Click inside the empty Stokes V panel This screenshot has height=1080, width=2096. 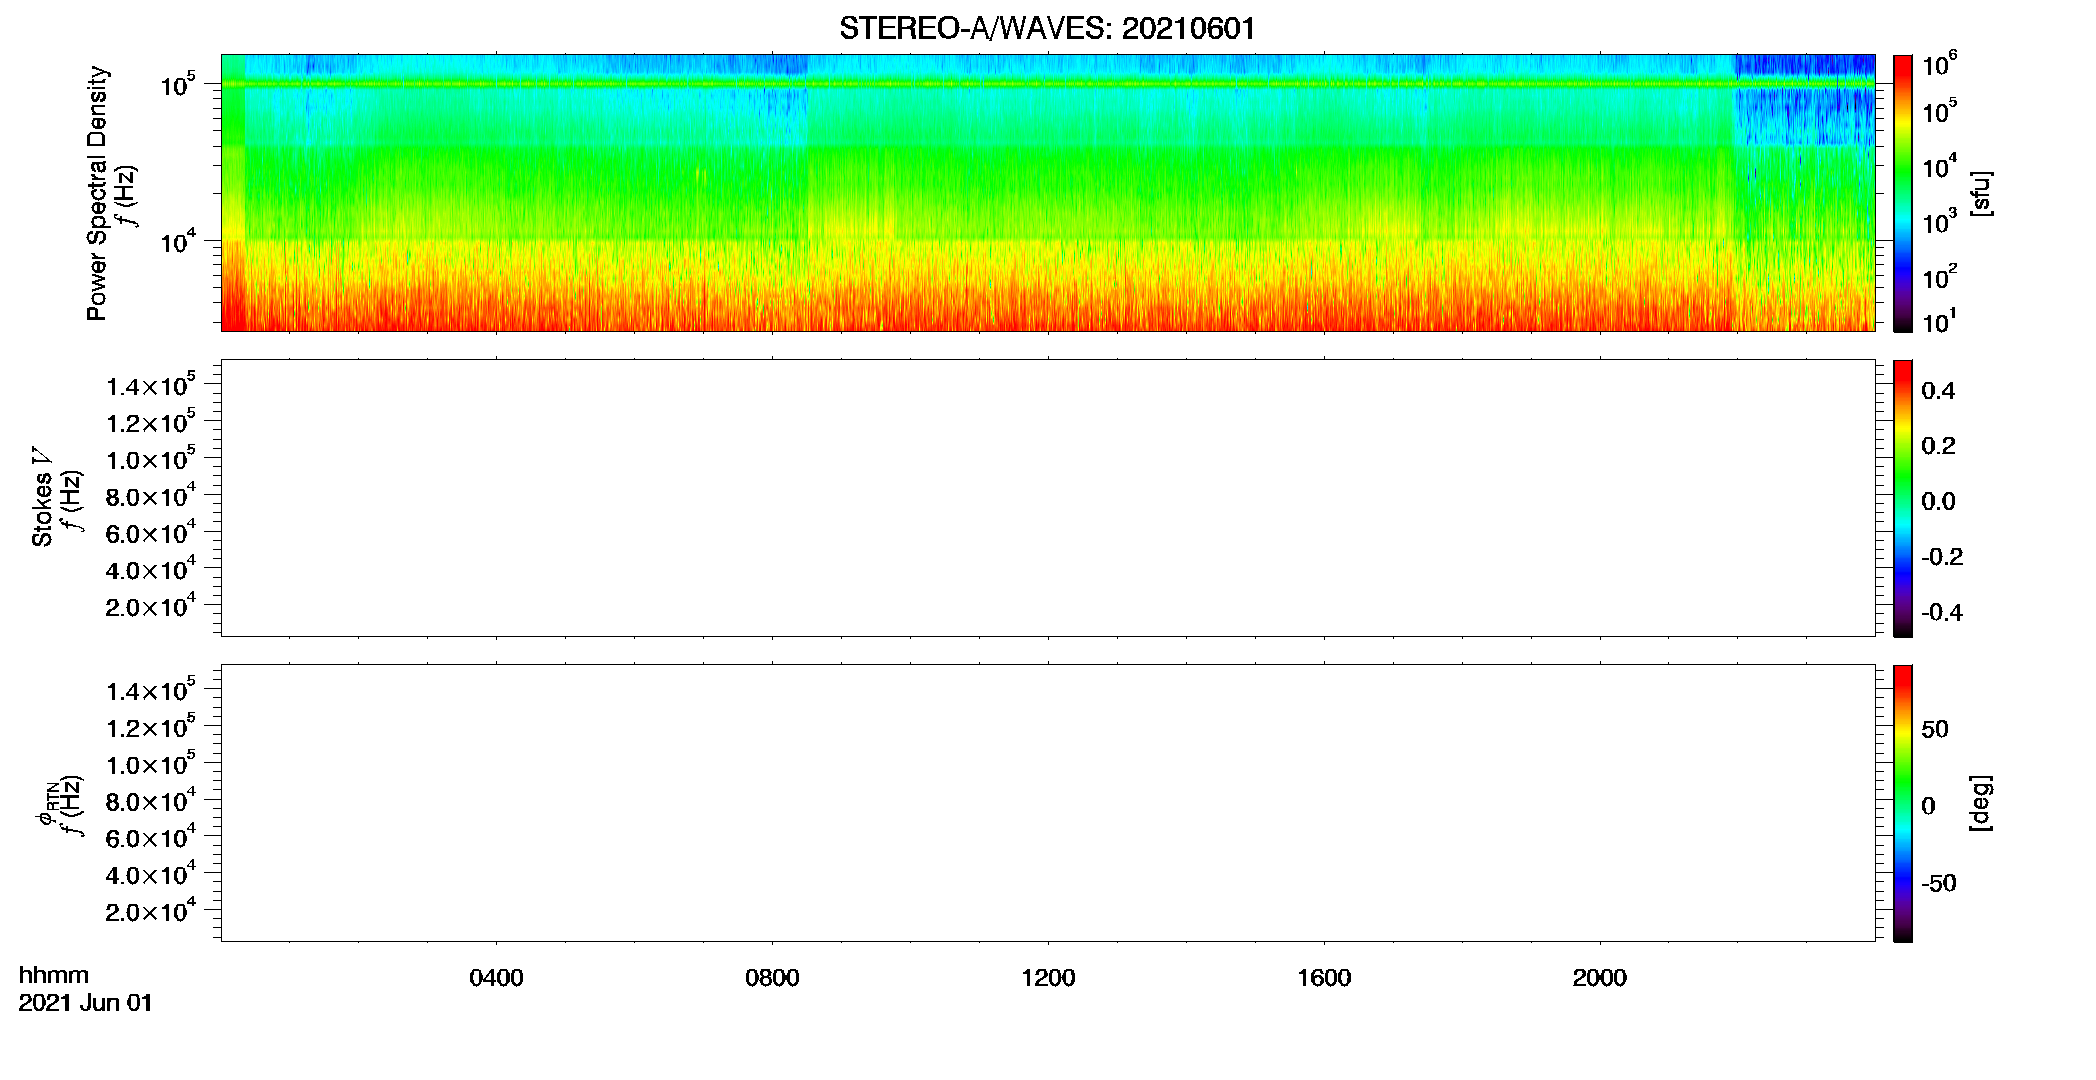pos(1048,498)
